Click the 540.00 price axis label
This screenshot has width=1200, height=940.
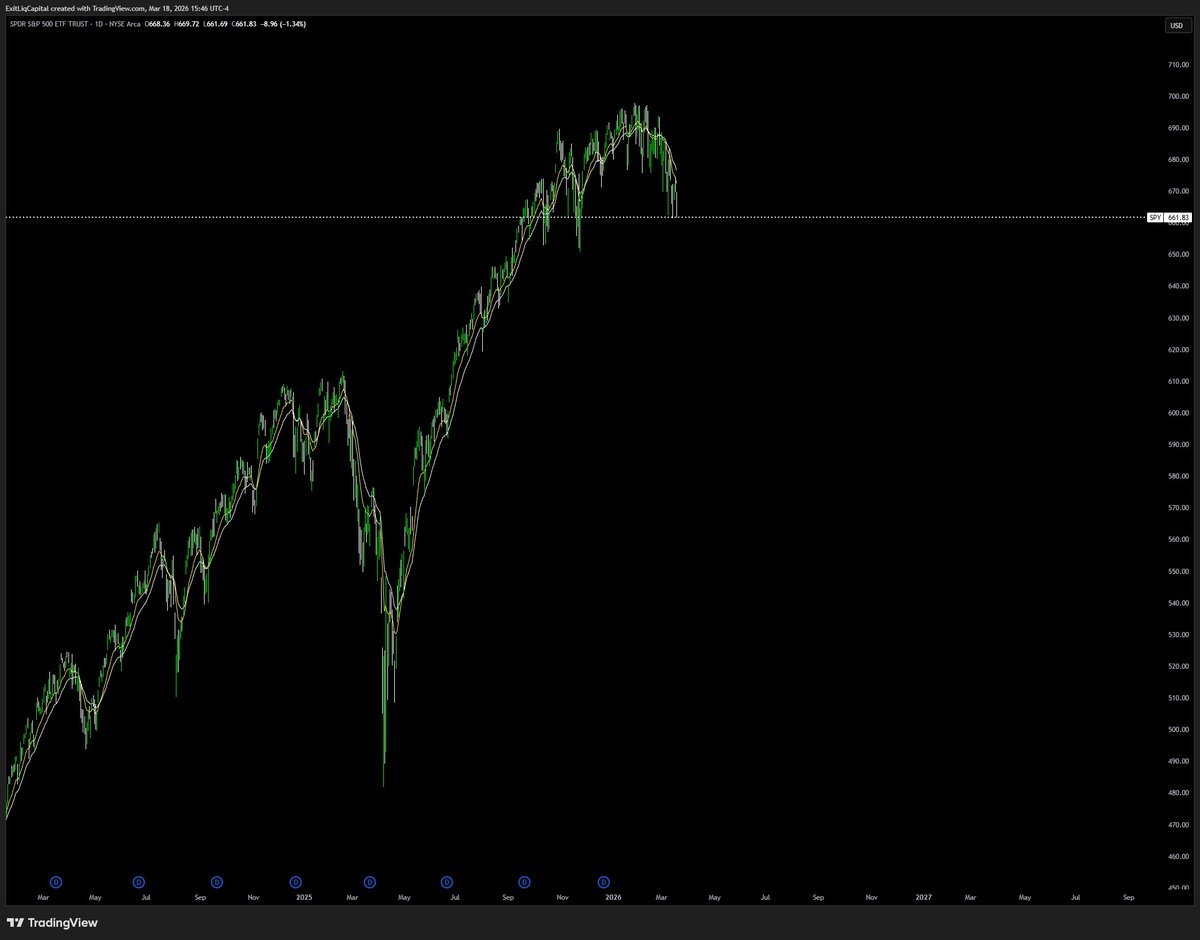point(1177,603)
